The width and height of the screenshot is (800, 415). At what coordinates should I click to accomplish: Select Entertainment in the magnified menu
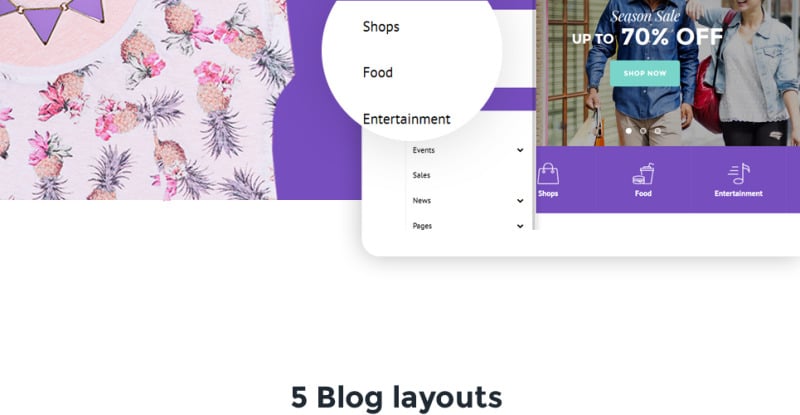coord(407,119)
